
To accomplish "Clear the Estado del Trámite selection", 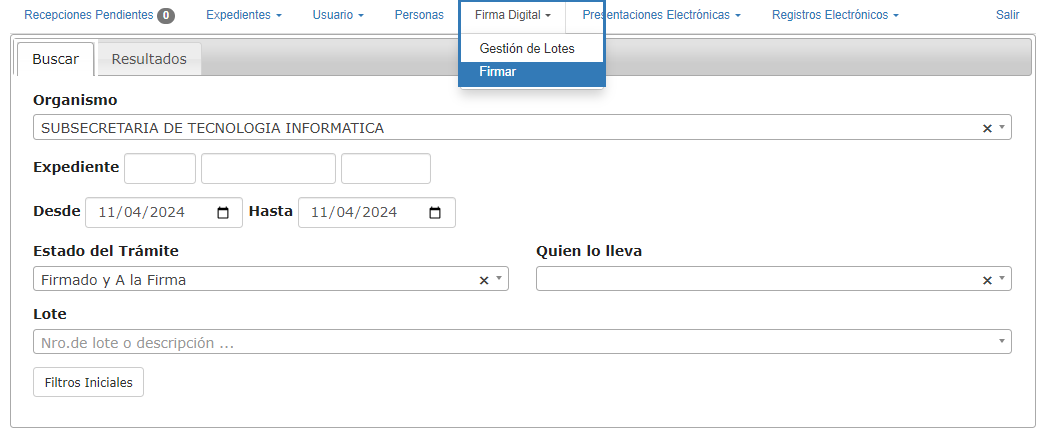I will pyautogui.click(x=484, y=280).
